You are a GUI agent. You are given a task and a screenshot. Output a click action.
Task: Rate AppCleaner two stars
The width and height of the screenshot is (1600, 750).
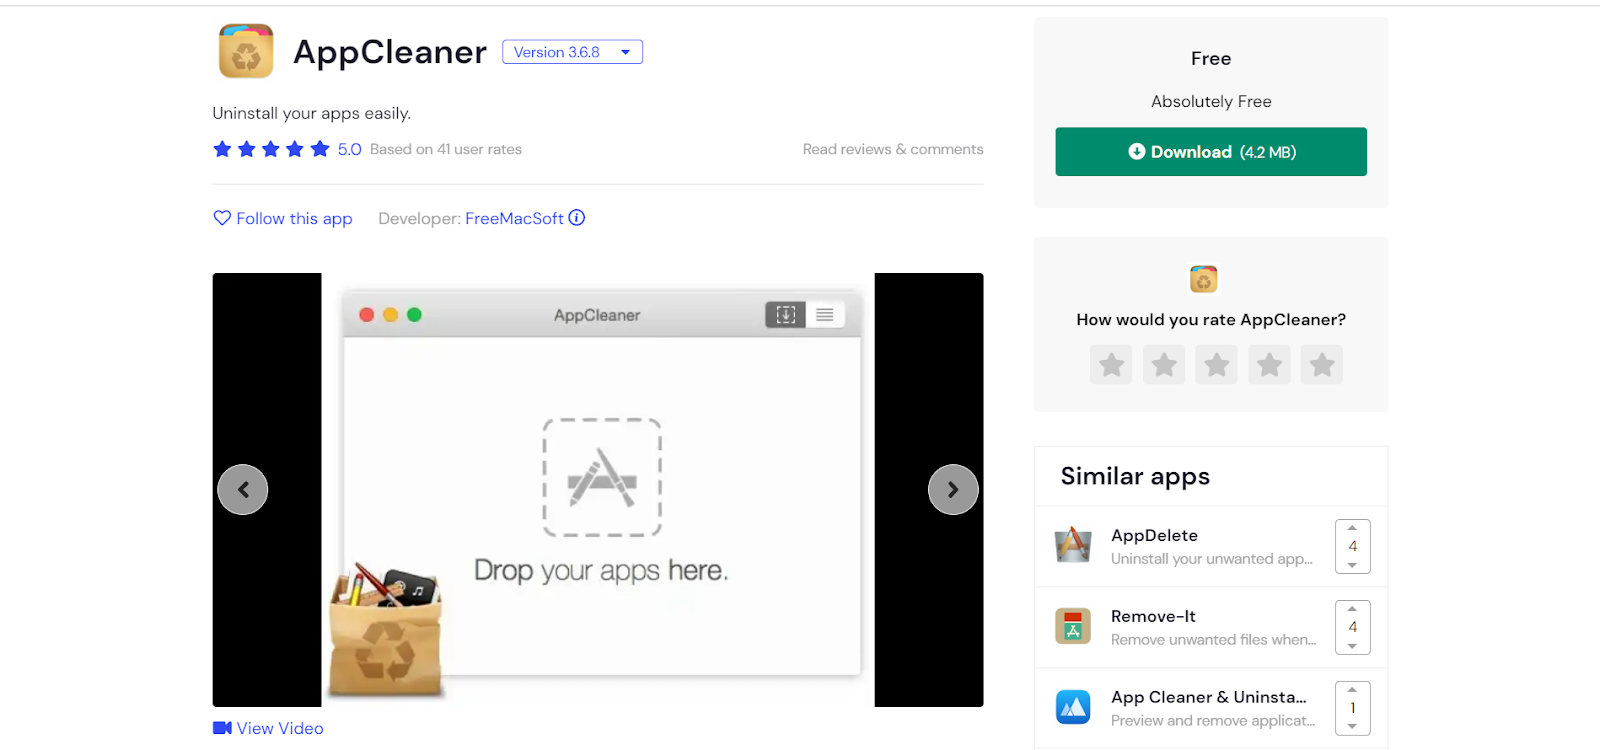(x=1164, y=365)
